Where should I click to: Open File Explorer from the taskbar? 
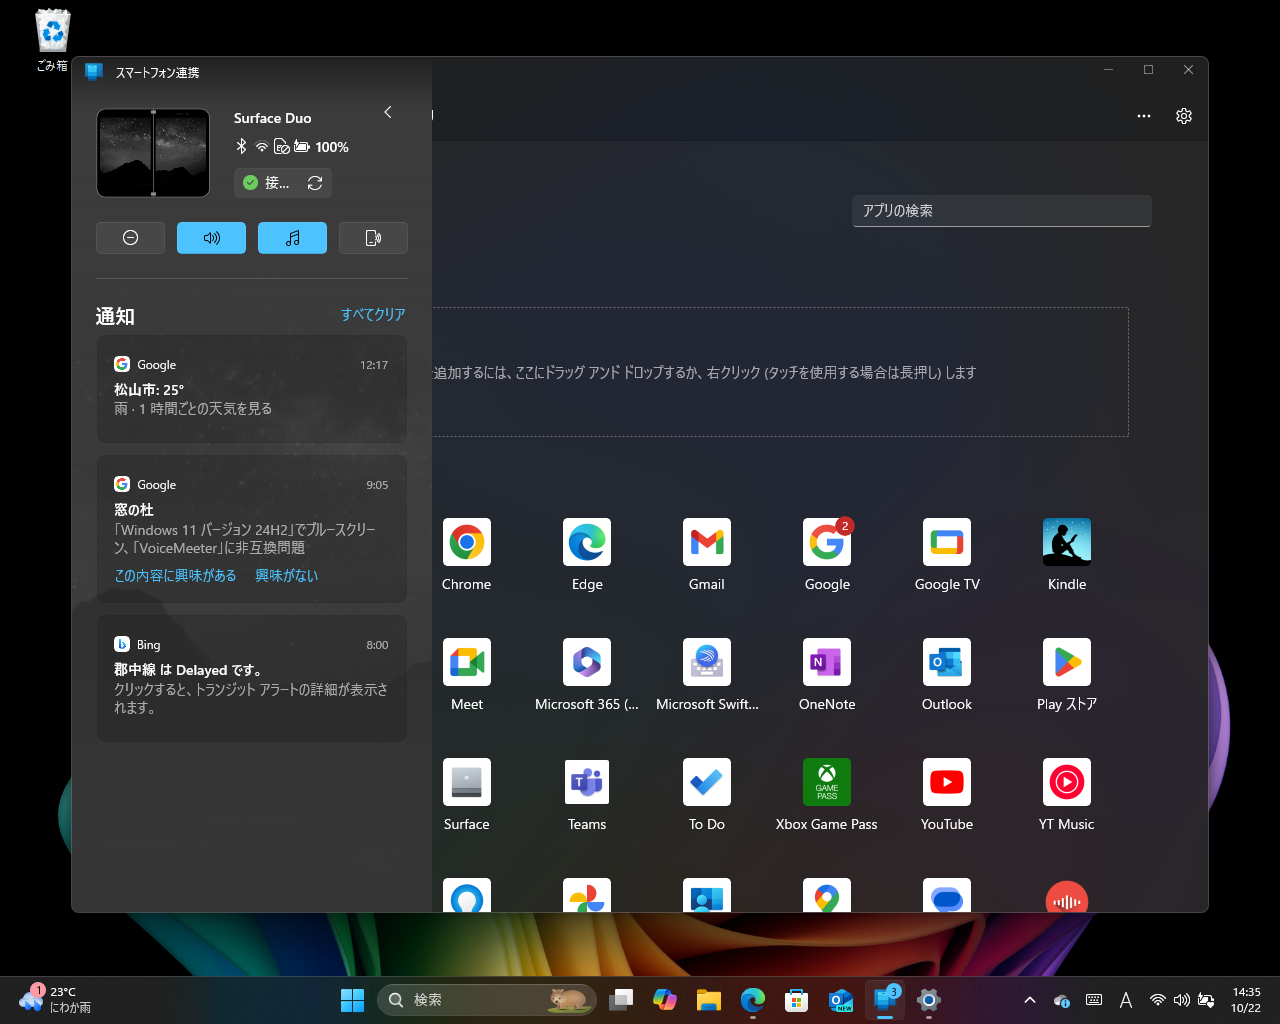click(x=709, y=1000)
